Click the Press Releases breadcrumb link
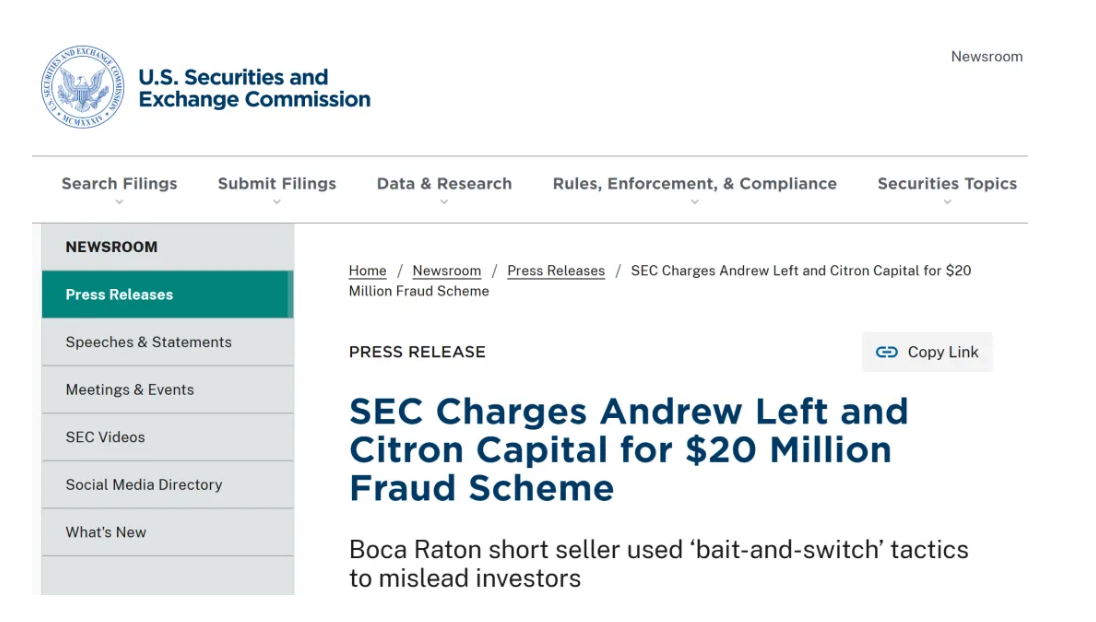1096x622 pixels. click(x=556, y=271)
